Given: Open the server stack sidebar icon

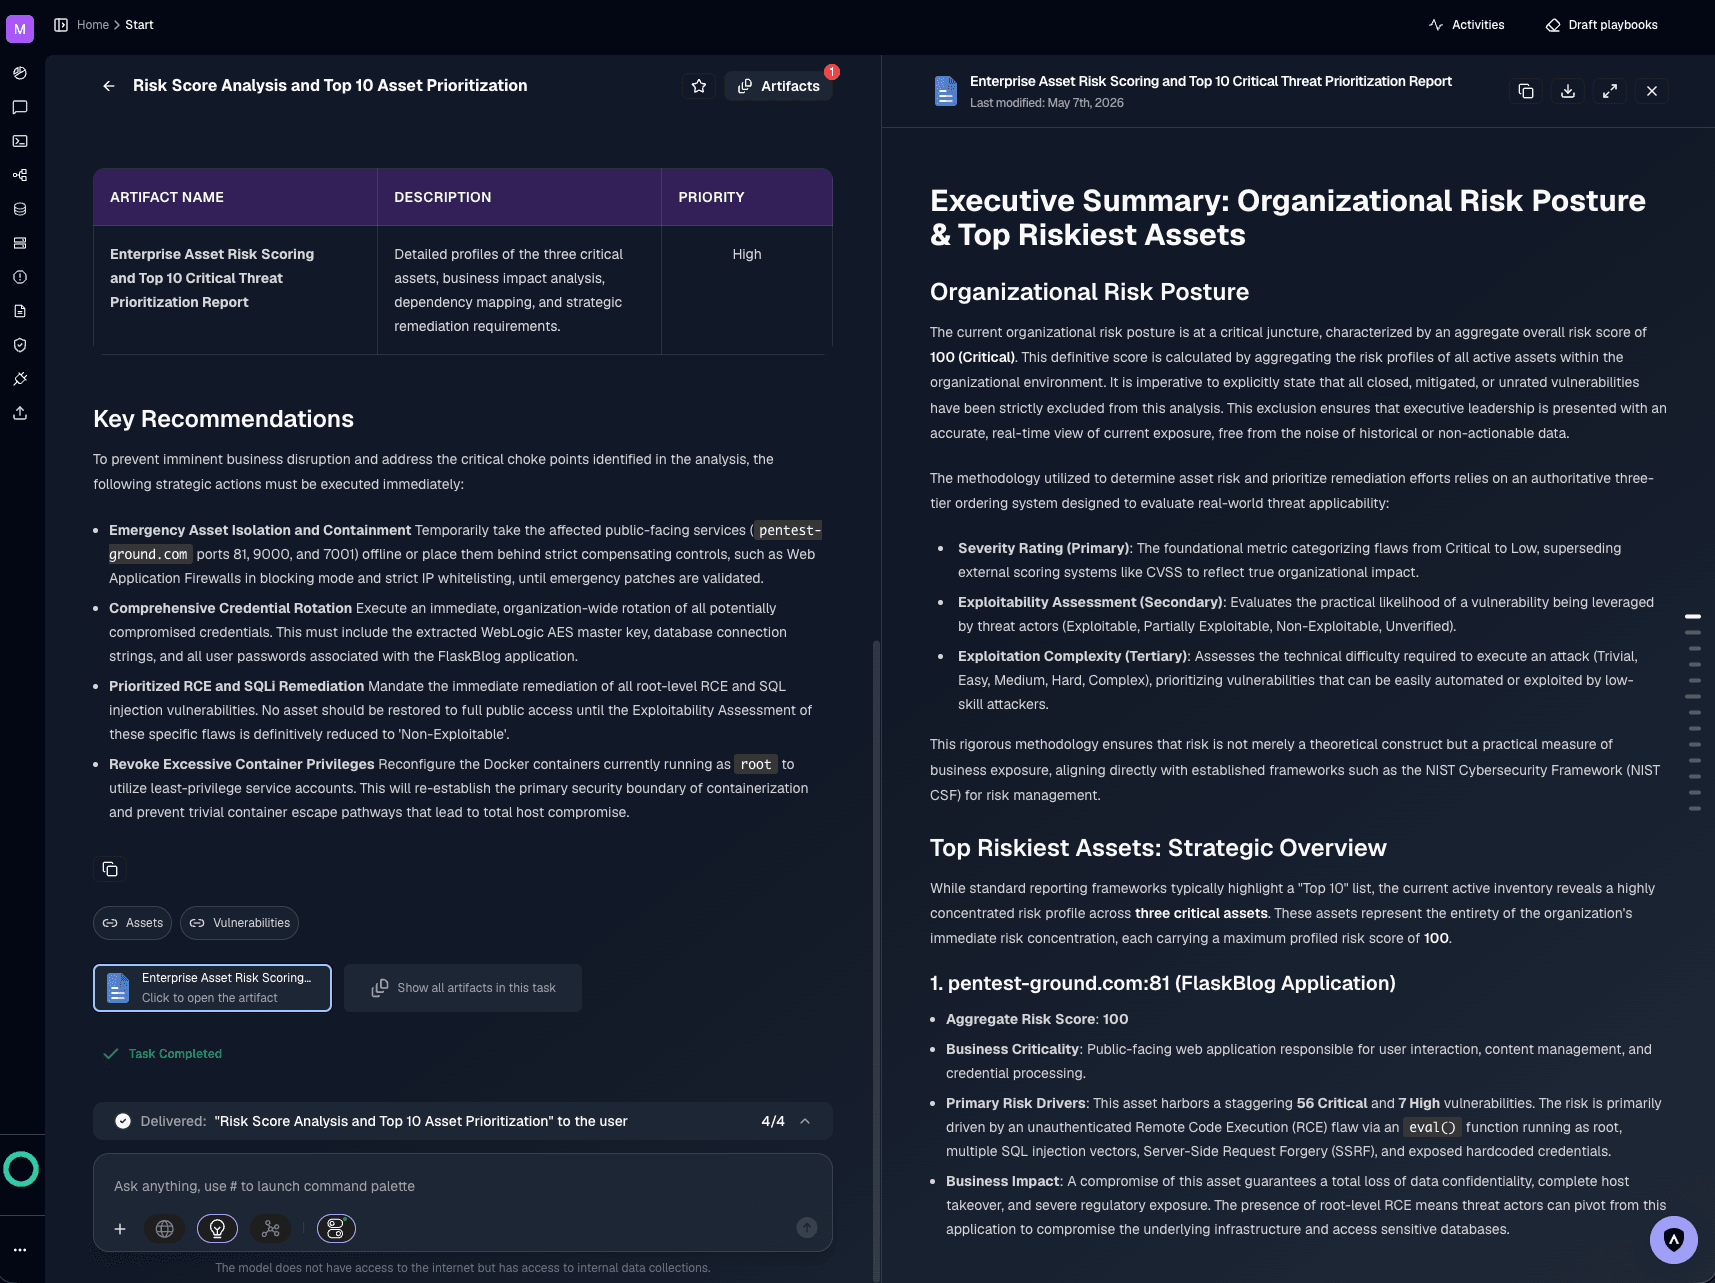Looking at the screenshot, I should click(20, 243).
